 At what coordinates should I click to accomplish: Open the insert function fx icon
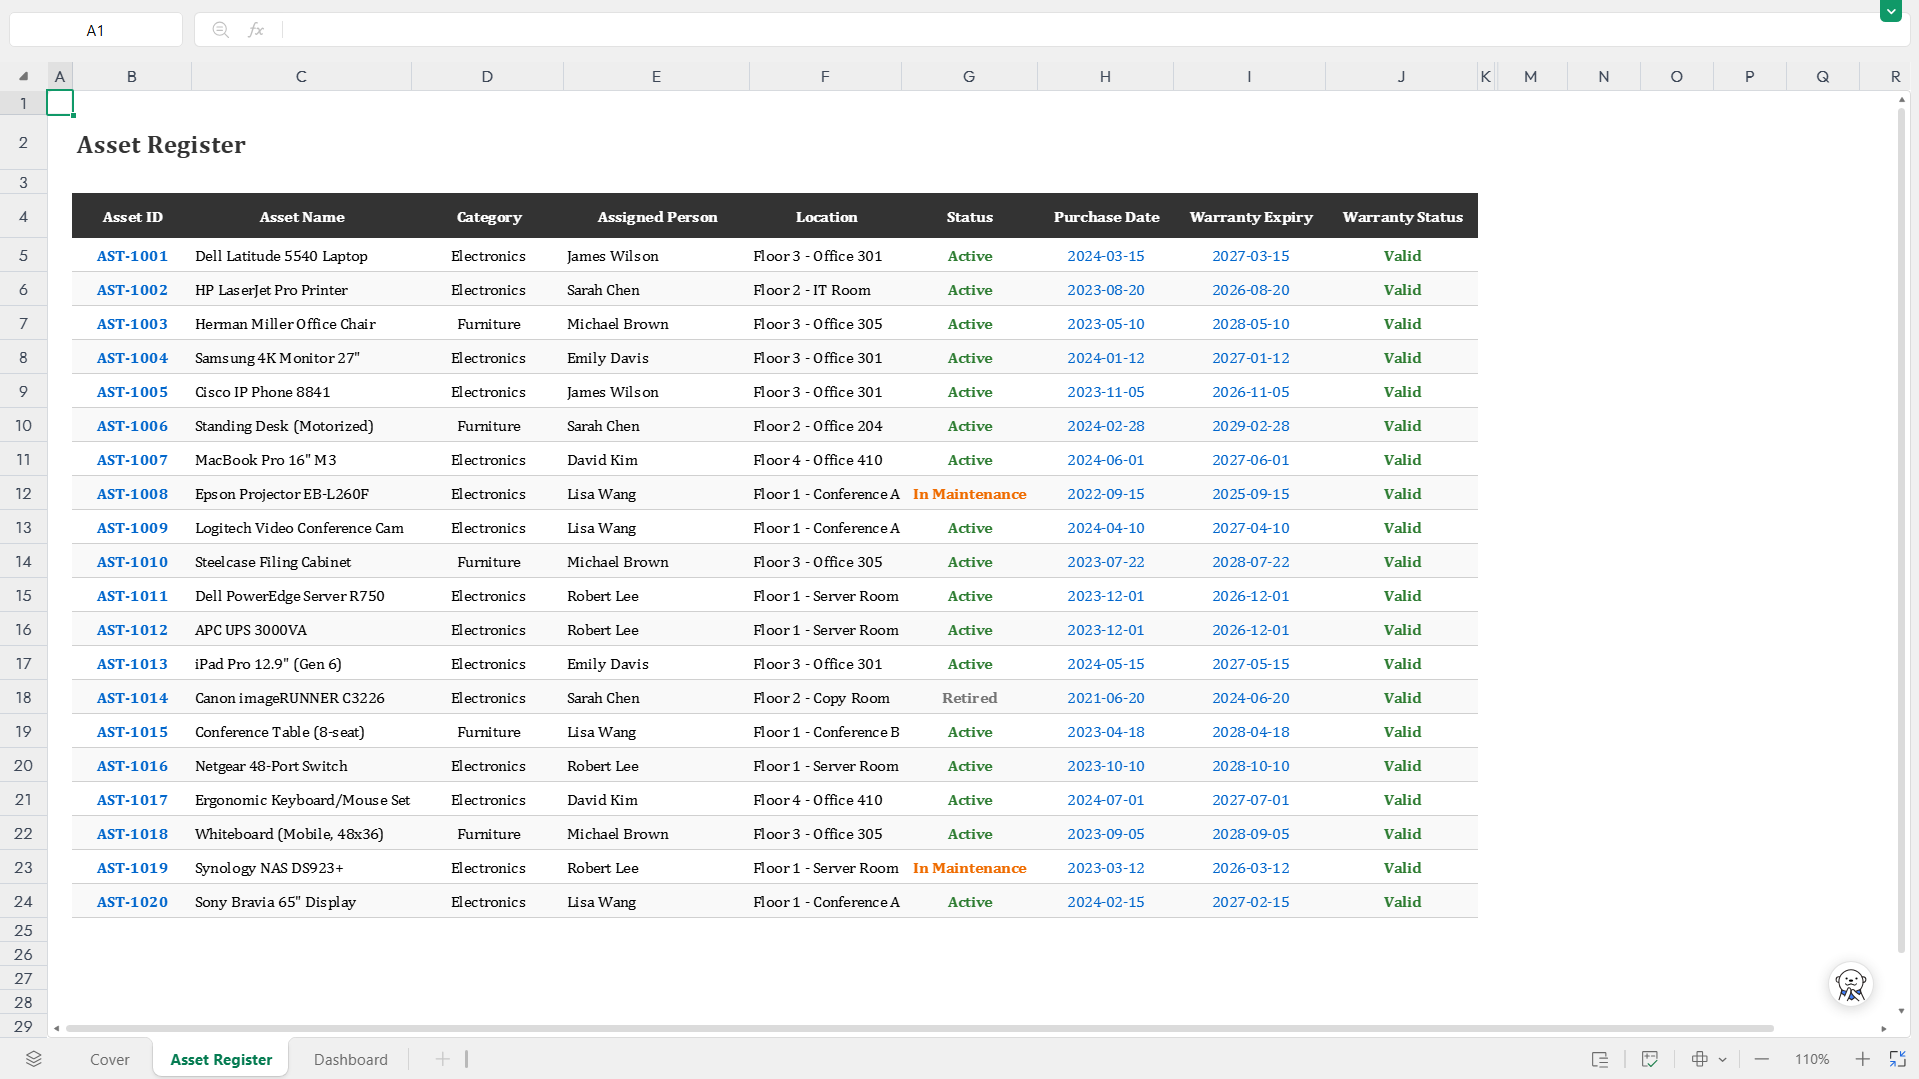click(256, 30)
